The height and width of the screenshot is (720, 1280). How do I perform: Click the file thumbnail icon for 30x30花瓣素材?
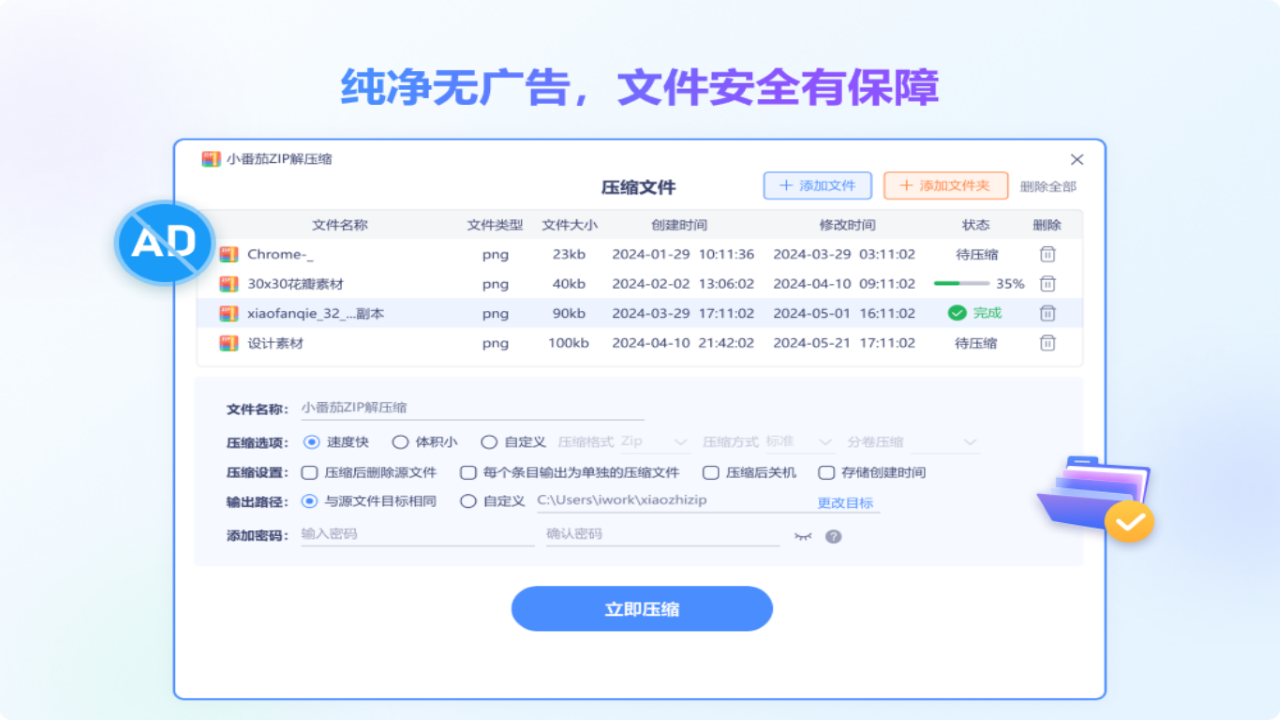[227, 283]
